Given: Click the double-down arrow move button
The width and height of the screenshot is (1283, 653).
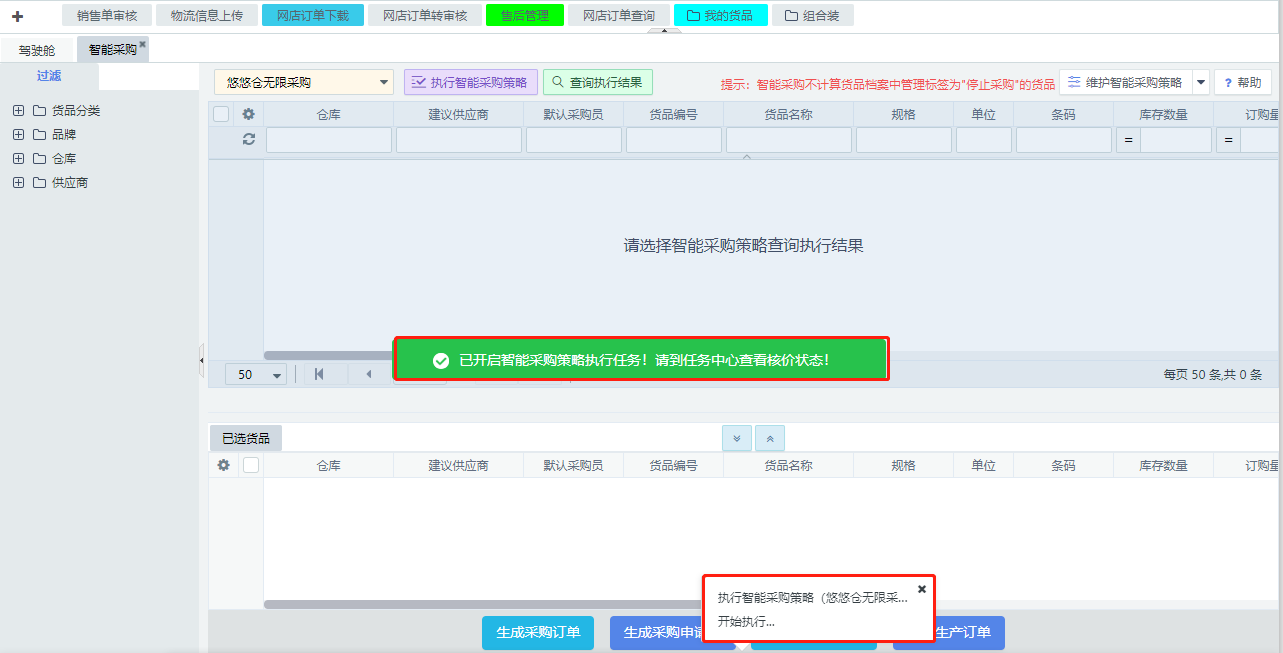Looking at the screenshot, I should coord(737,438).
